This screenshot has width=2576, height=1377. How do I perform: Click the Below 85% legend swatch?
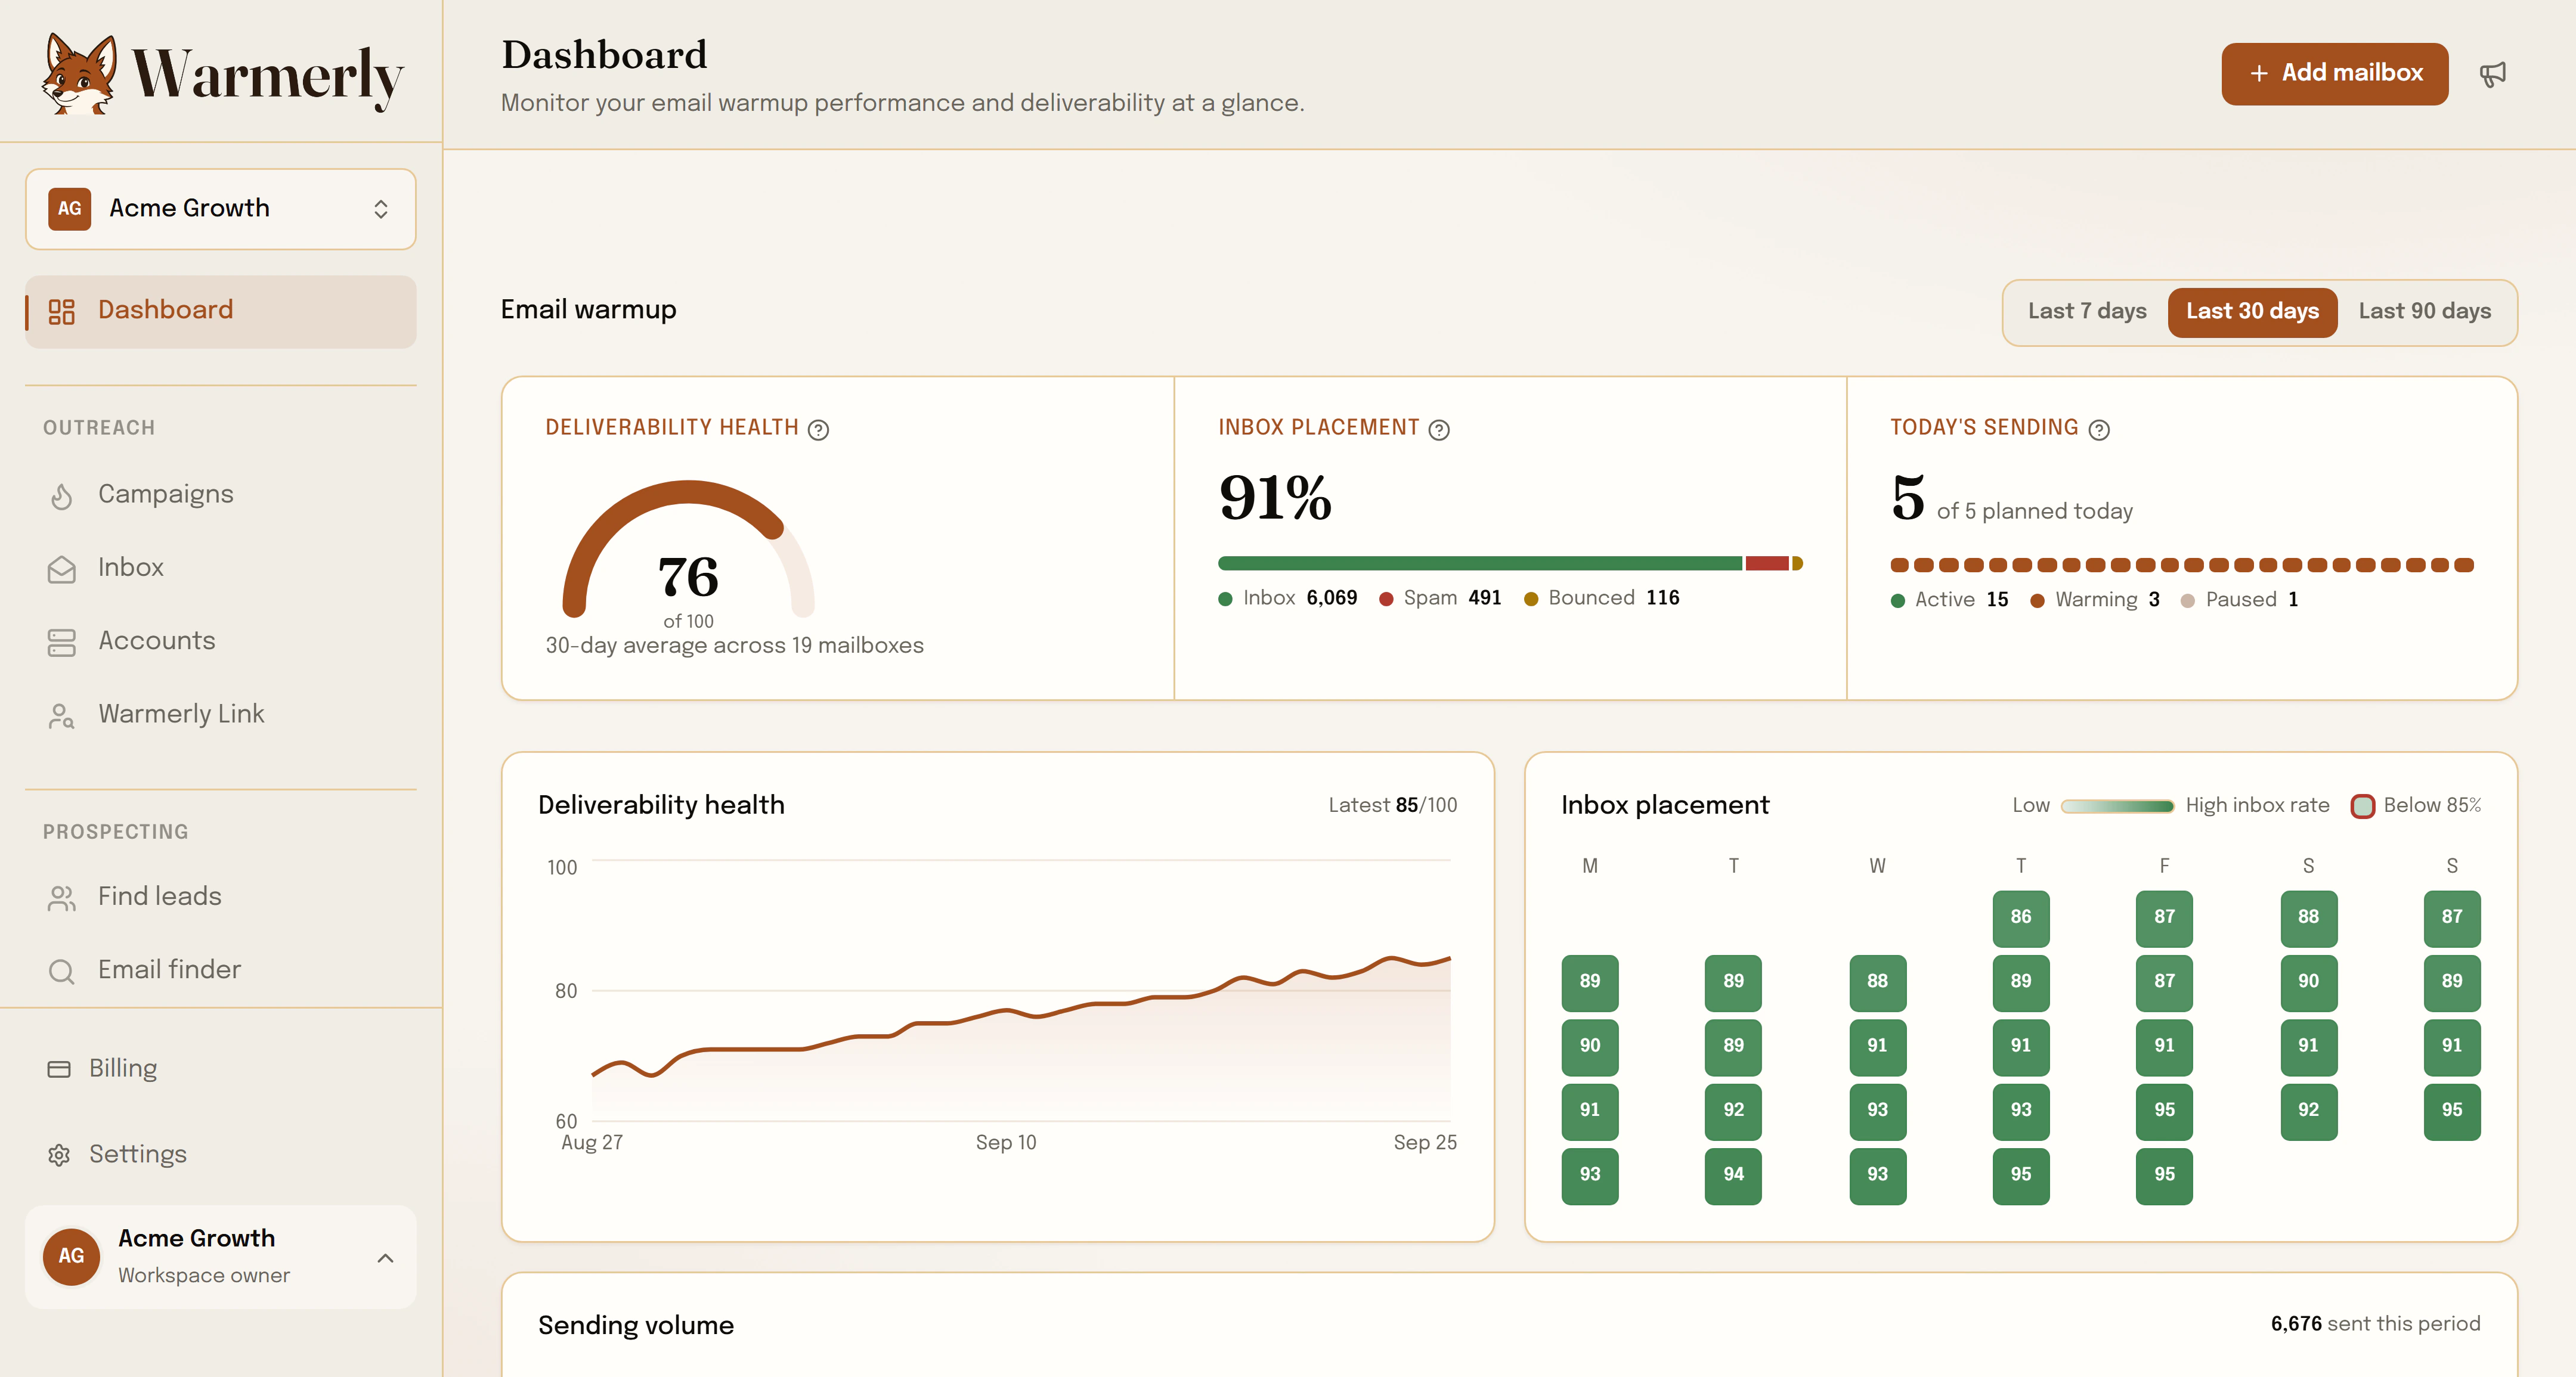point(2362,806)
